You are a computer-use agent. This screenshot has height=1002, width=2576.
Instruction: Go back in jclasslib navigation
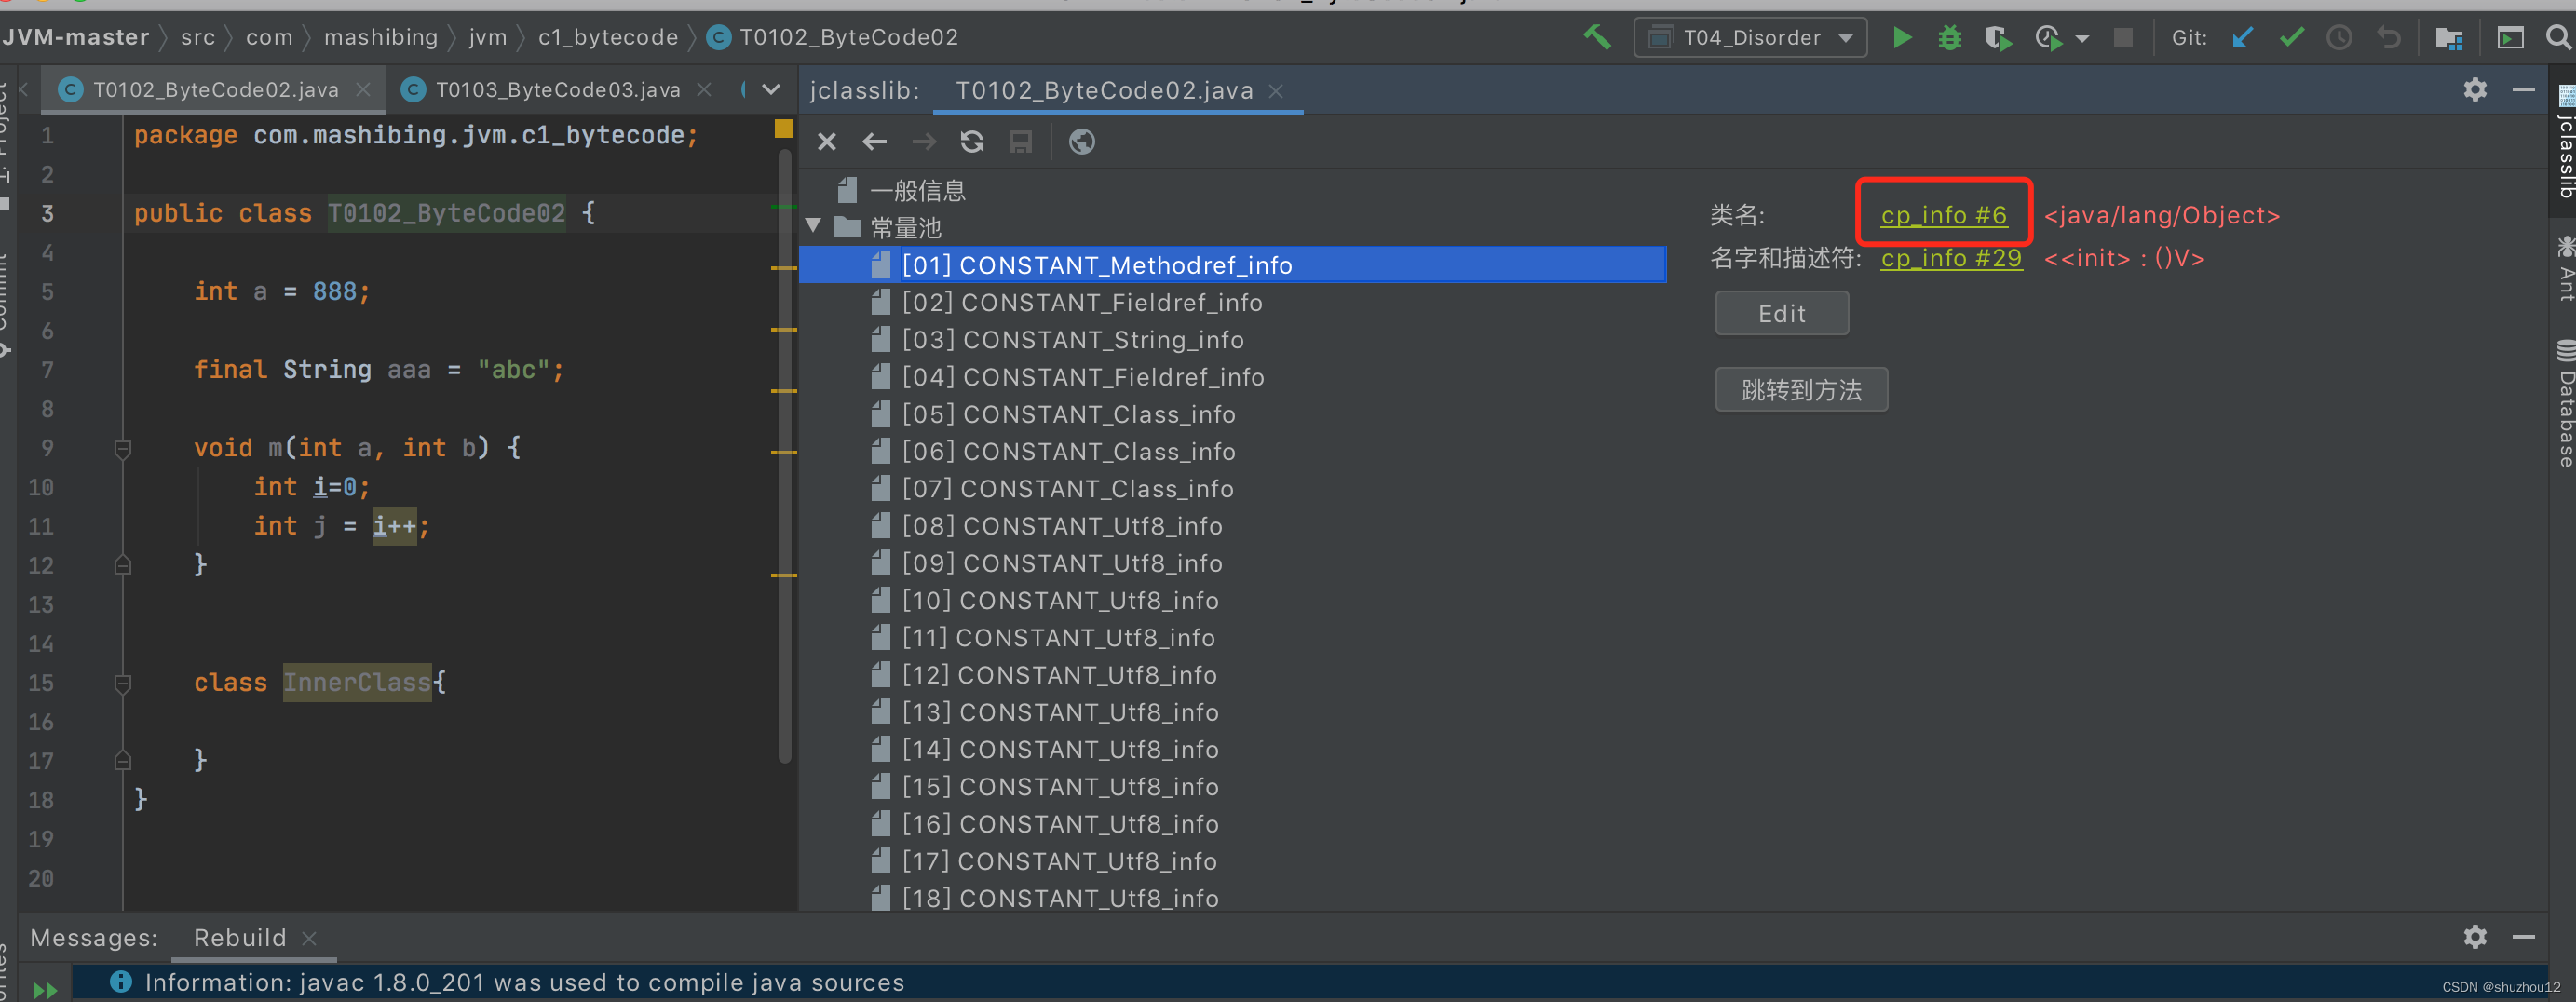[x=874, y=142]
